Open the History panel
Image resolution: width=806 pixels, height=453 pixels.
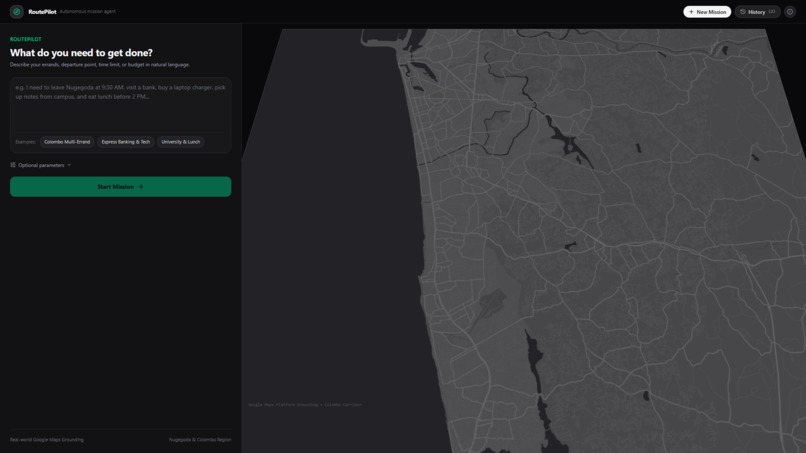[x=757, y=12]
